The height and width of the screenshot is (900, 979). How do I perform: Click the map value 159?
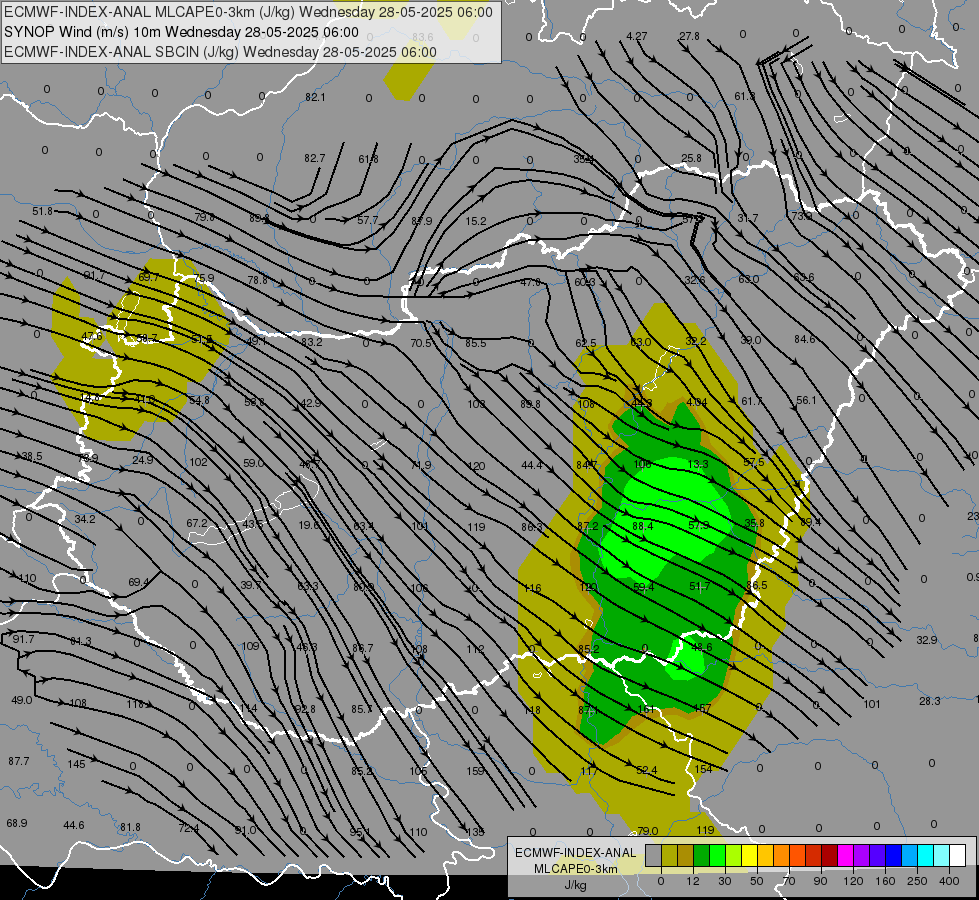pos(475,771)
